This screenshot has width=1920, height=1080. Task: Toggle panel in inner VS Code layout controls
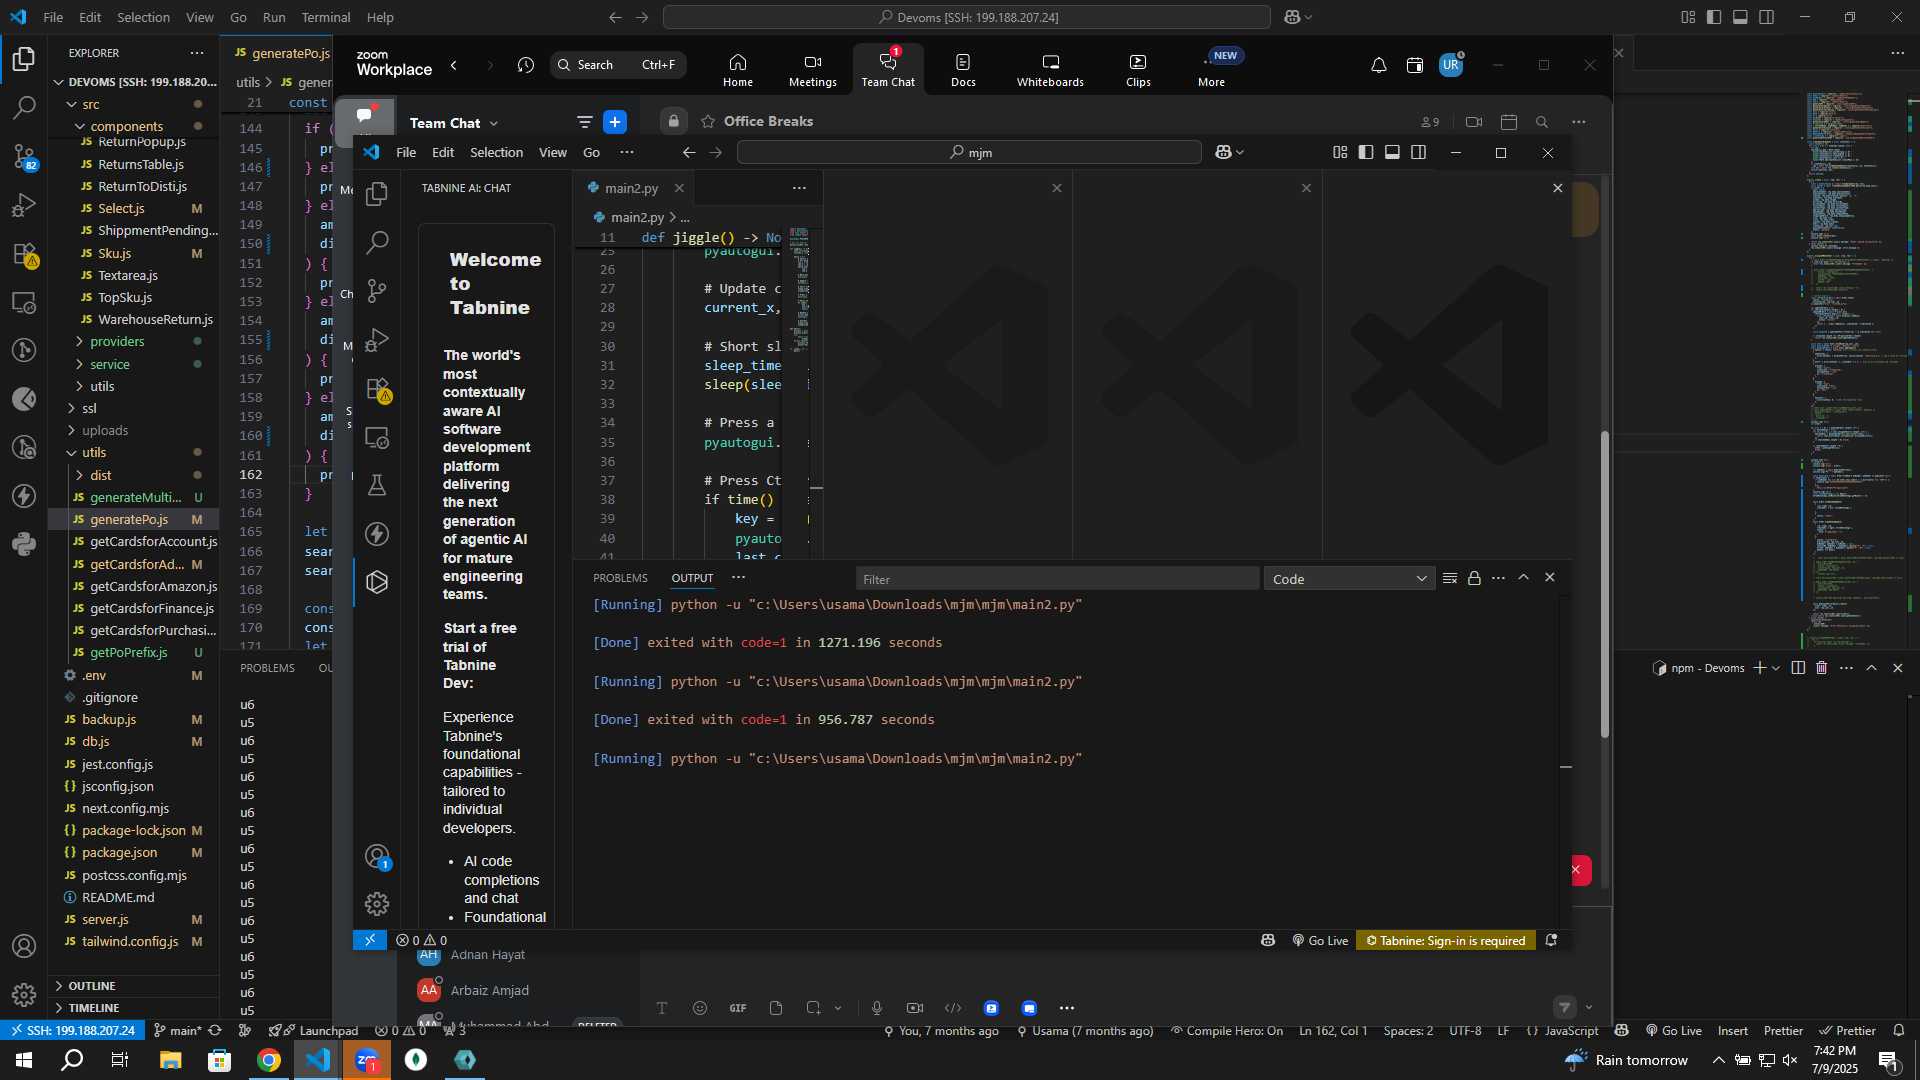(x=1392, y=152)
